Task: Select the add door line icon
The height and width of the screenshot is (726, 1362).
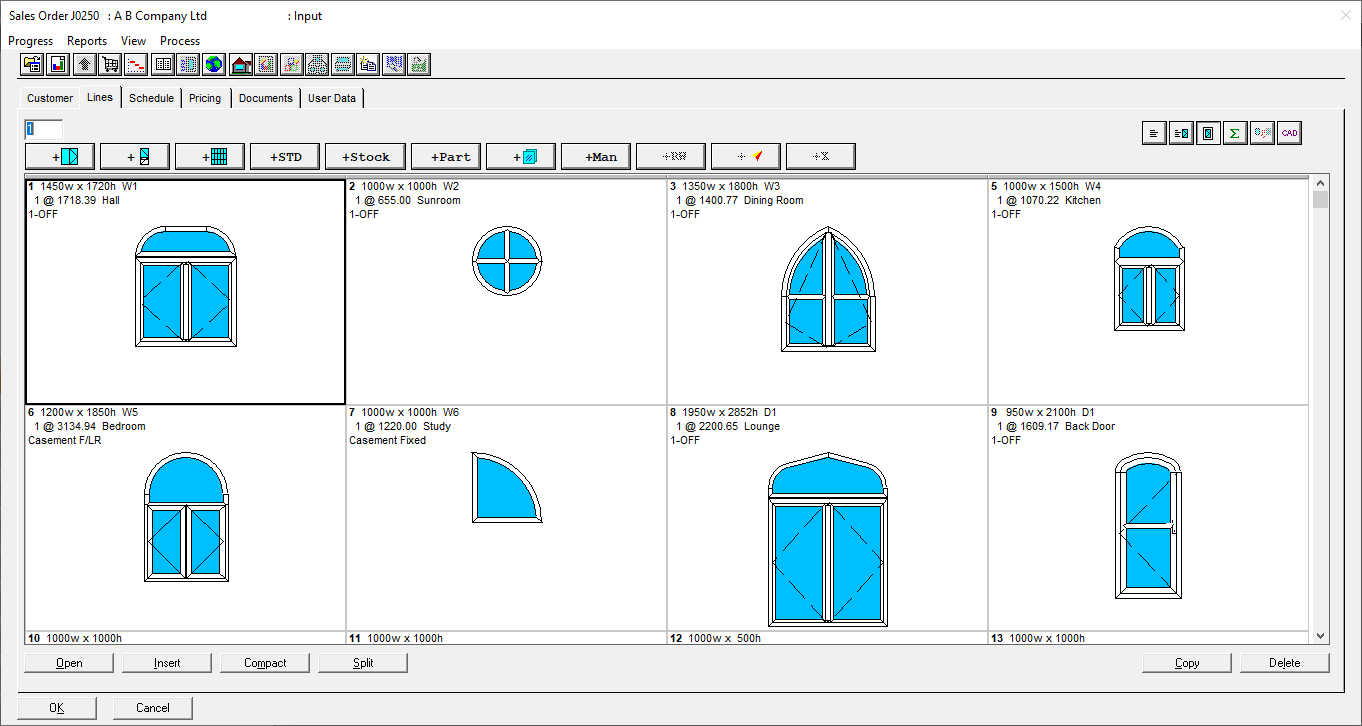Action: pos(134,156)
